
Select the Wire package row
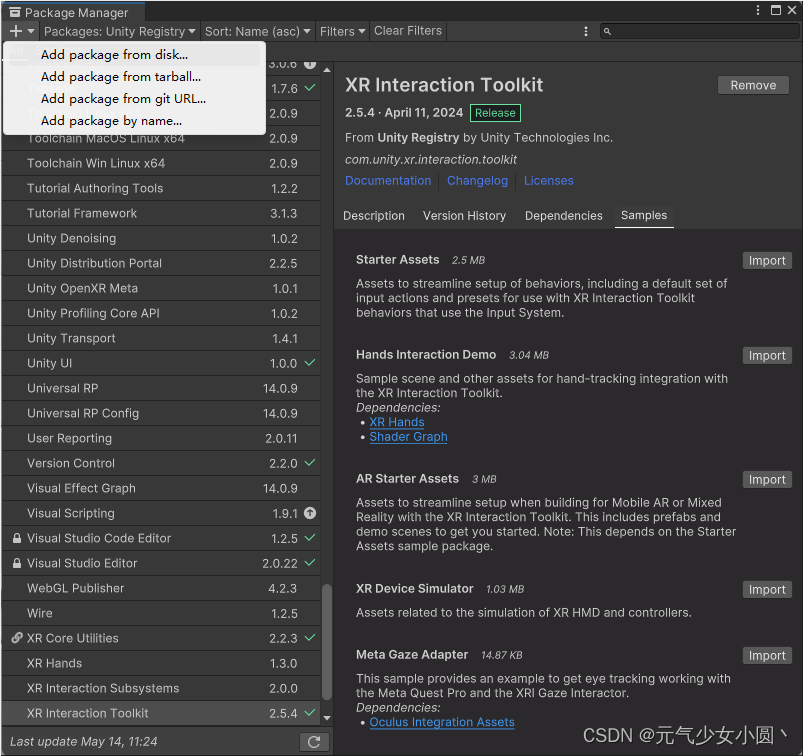[x=161, y=613]
